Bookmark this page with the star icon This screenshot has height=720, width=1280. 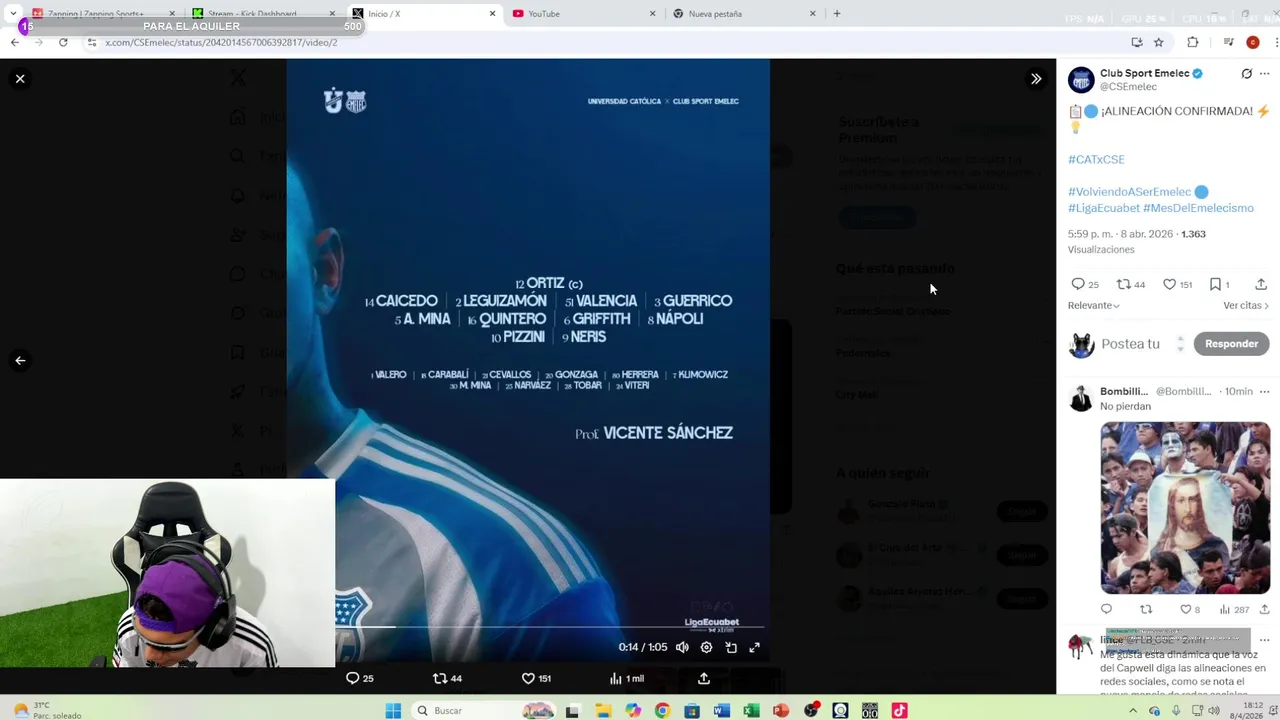(x=1159, y=42)
